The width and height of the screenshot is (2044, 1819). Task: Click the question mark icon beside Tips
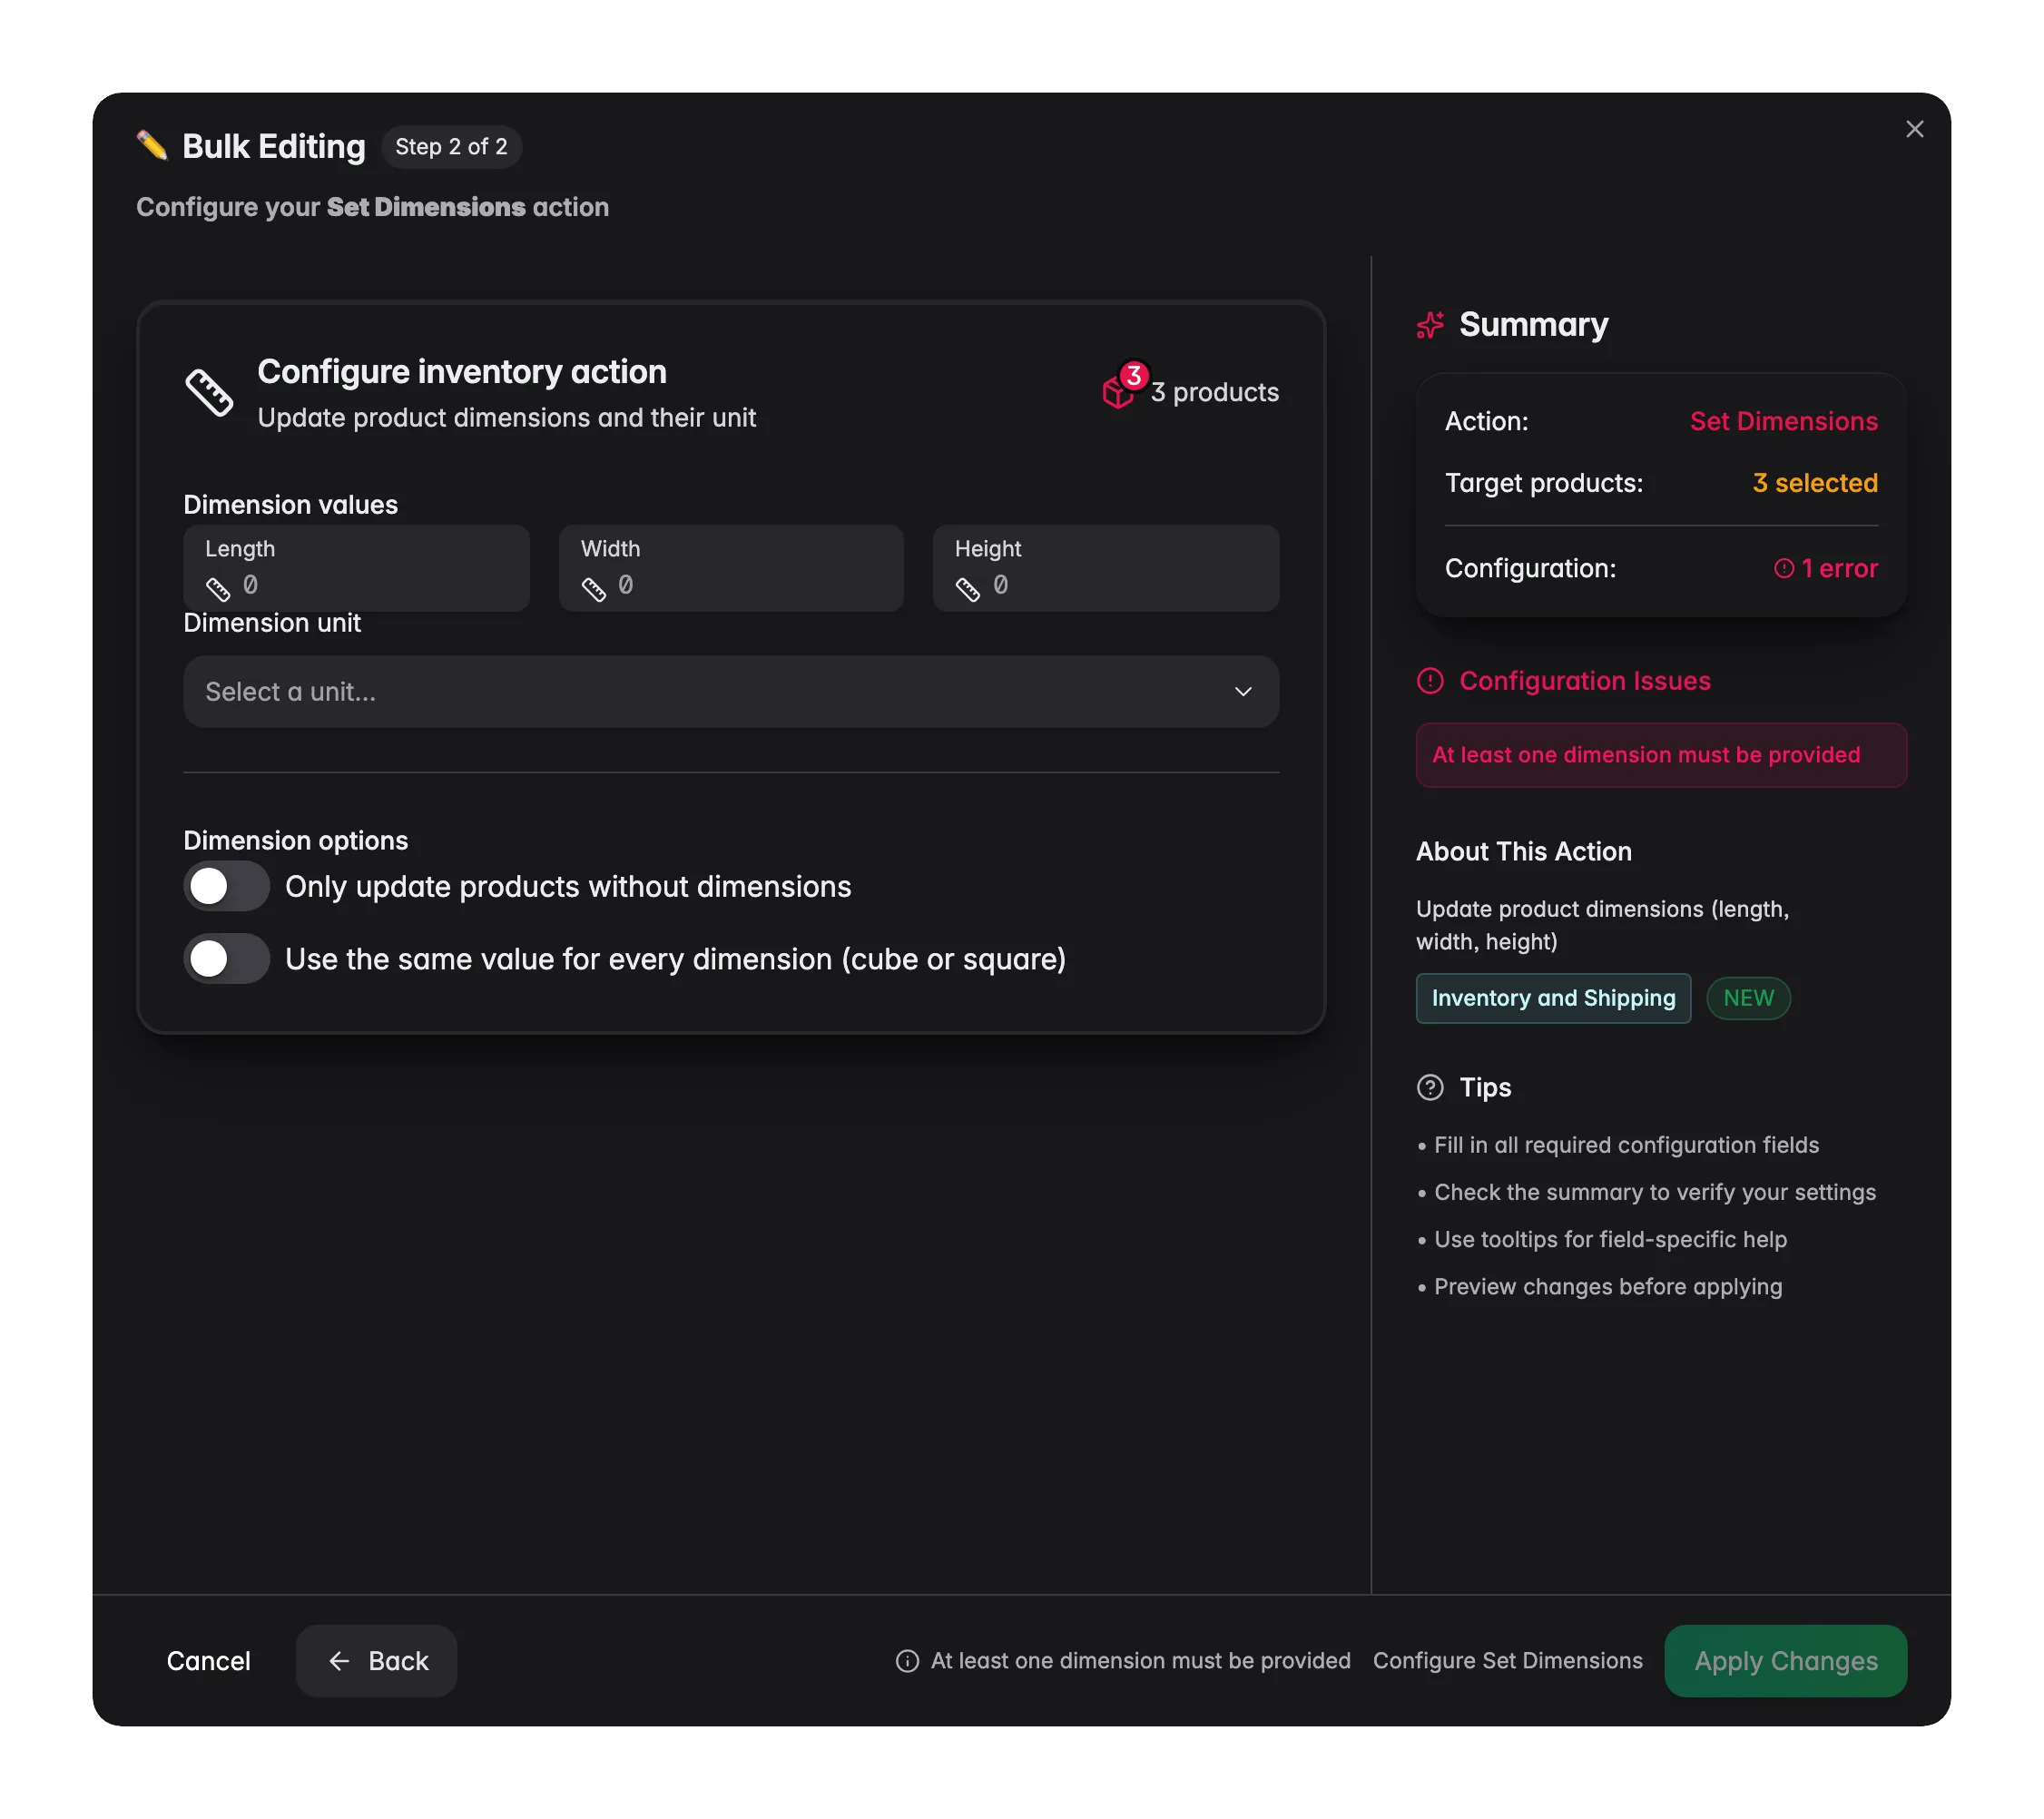[x=1430, y=1087]
